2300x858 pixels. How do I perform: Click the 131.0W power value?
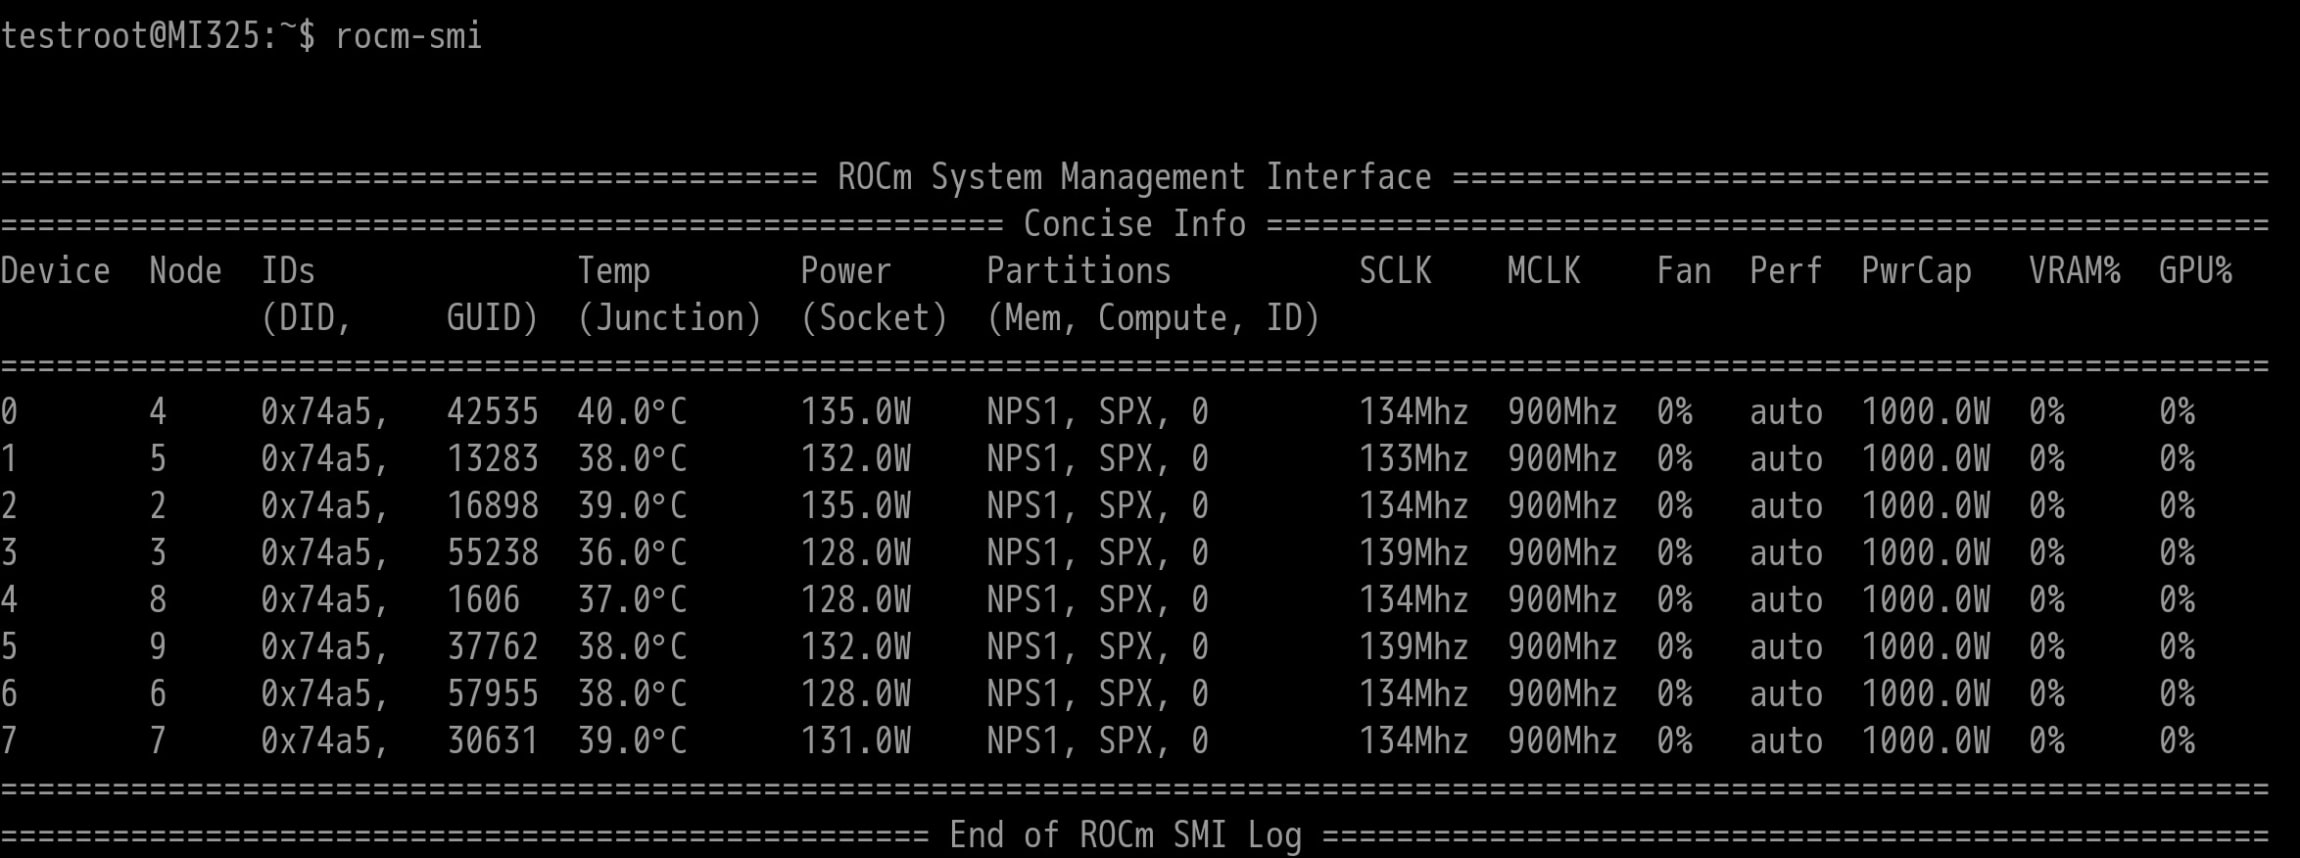(x=855, y=741)
